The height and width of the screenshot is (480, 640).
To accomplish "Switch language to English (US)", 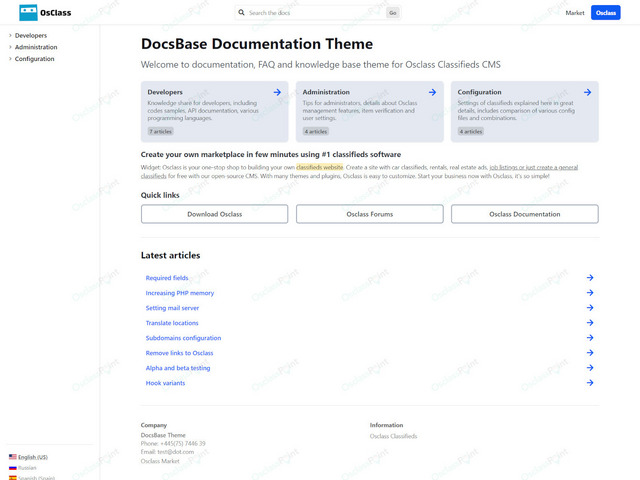I will (33, 457).
